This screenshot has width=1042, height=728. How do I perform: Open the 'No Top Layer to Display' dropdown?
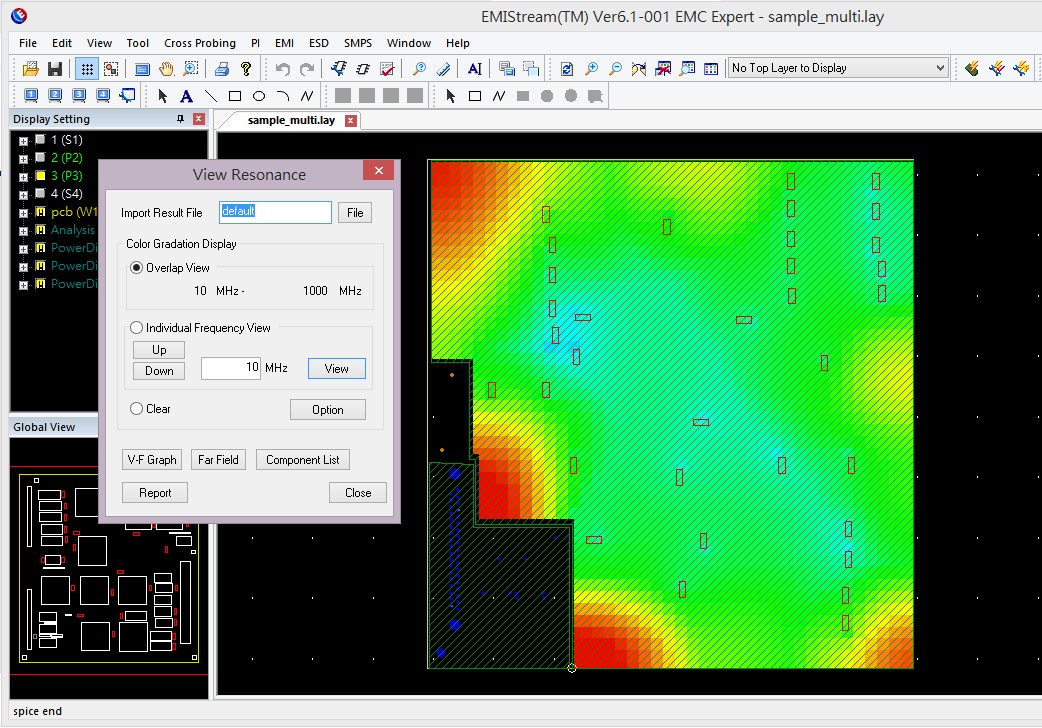click(x=939, y=68)
